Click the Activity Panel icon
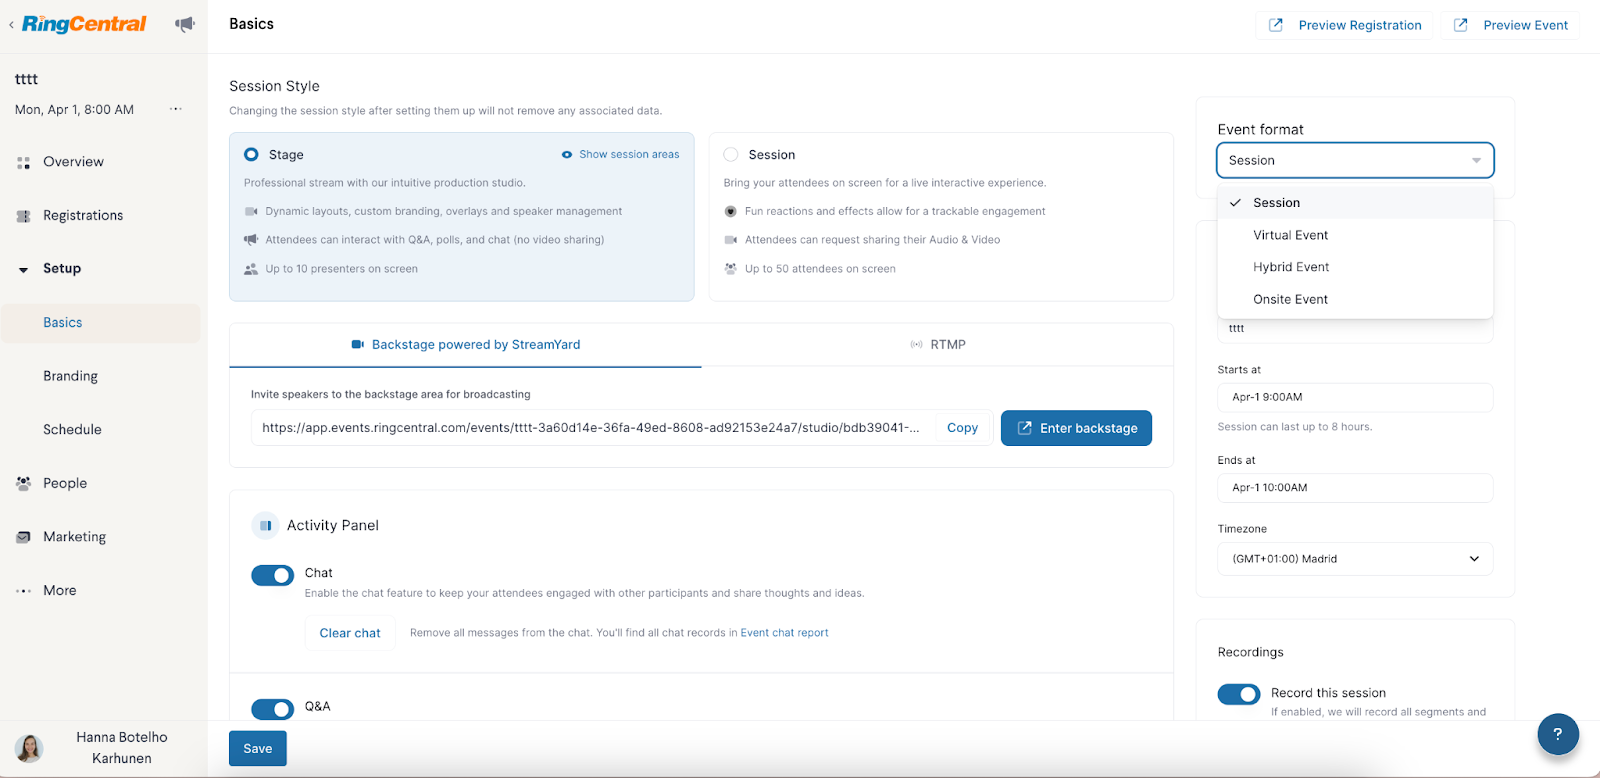Screen dimensions: 1600x778 [265, 525]
